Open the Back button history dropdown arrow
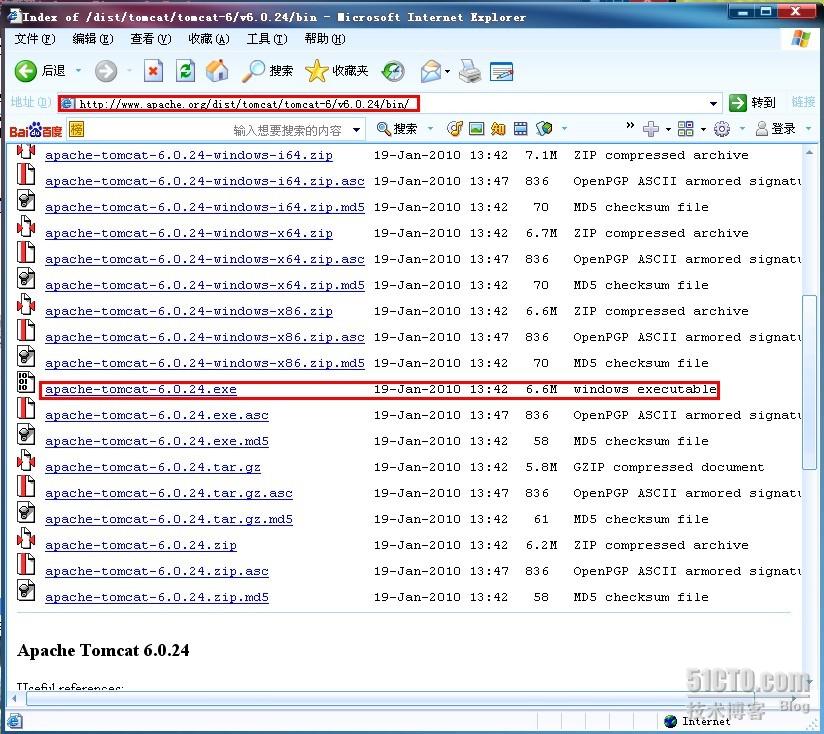The height and width of the screenshot is (734, 824). pyautogui.click(x=79, y=70)
